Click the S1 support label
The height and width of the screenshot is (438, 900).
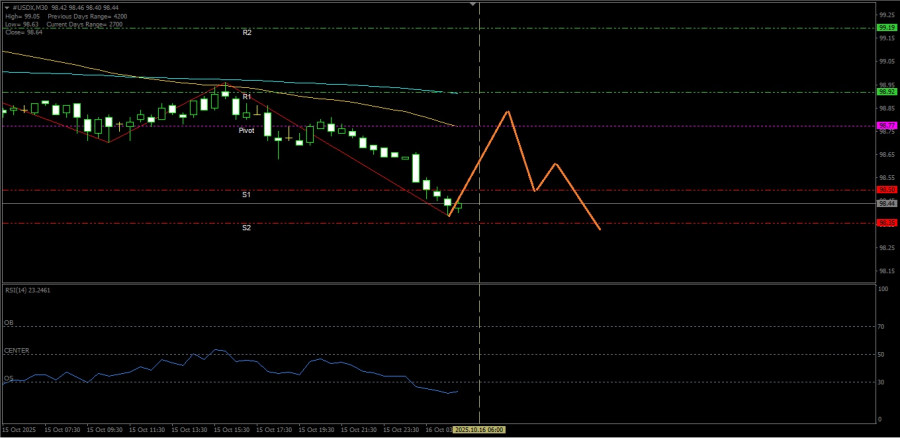pos(246,195)
